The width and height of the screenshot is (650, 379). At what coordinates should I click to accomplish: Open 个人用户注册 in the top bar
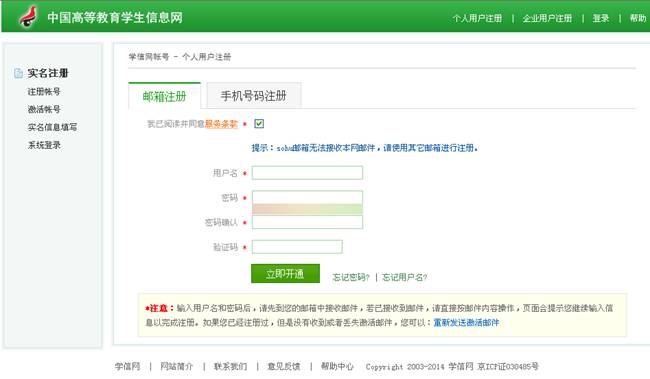tap(477, 18)
